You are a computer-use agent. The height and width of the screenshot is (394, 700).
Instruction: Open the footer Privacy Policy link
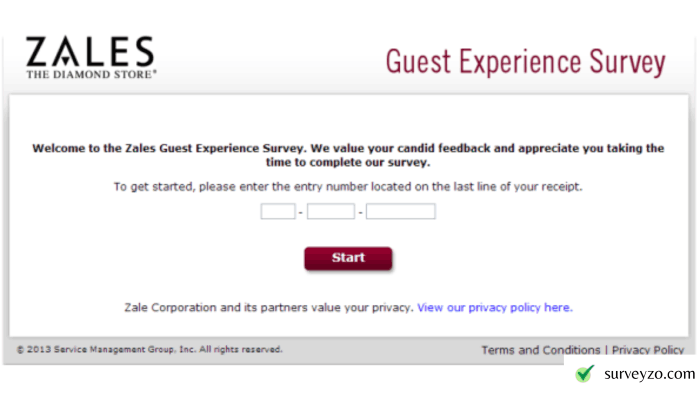(x=648, y=350)
